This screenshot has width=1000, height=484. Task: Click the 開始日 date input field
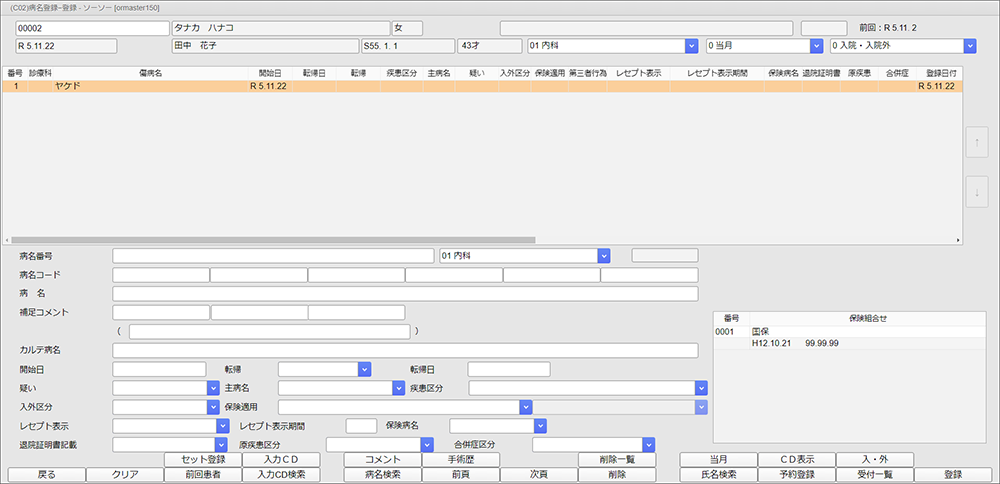(159, 369)
